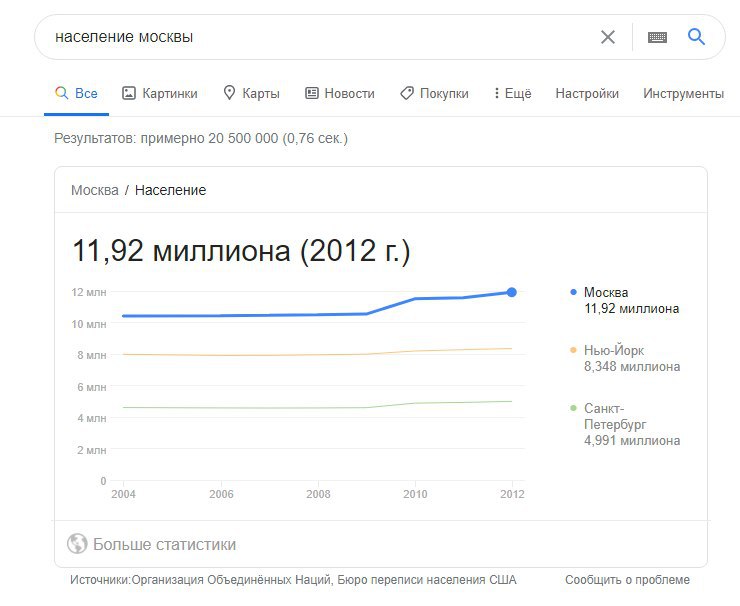
Task: Open 'Инструменты' search tools
Action: tap(683, 93)
